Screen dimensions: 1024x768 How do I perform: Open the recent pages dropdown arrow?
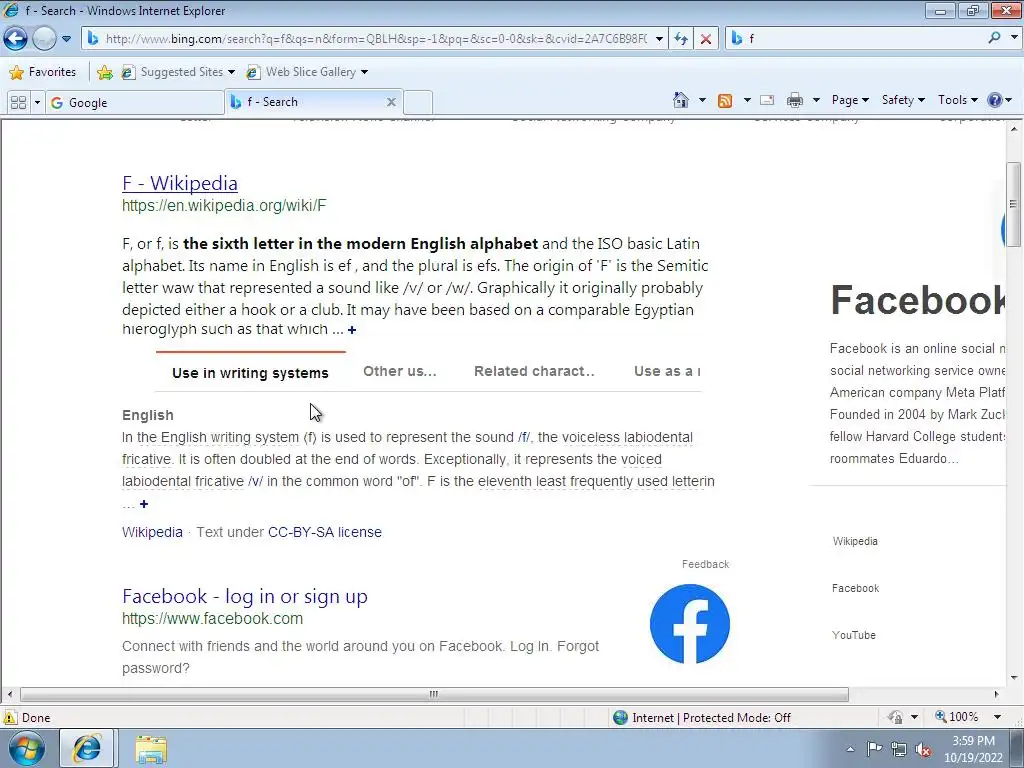[66, 39]
